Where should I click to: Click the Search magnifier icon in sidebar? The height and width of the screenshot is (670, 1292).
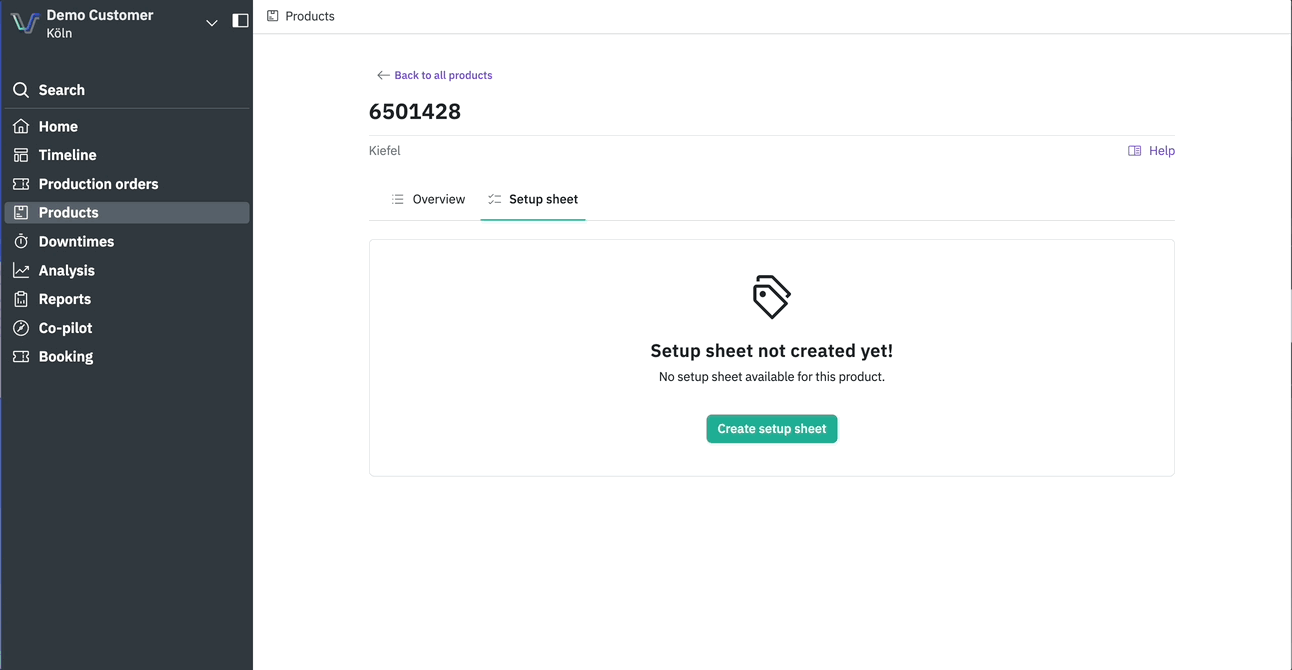point(21,90)
